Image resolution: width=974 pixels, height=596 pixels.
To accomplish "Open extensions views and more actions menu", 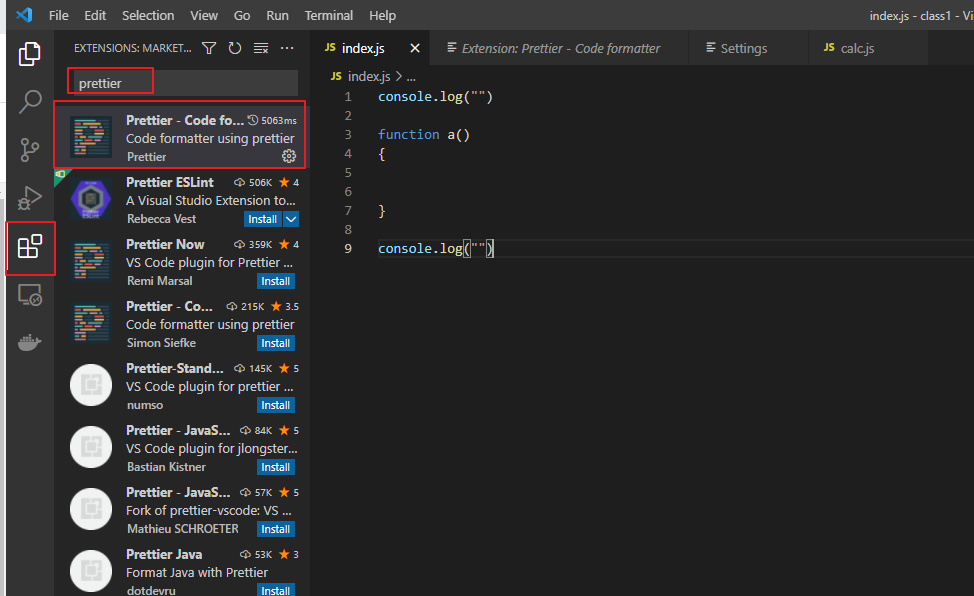I will tap(287, 48).
